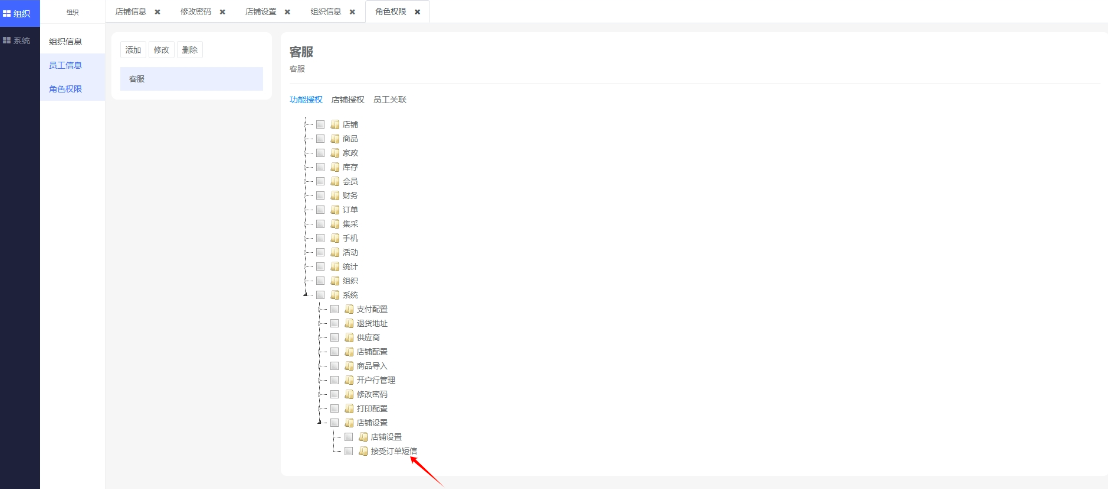Viewport: 1108px width, 489px height.
Task: Close the 修改密码 tab
Action: [x=222, y=12]
